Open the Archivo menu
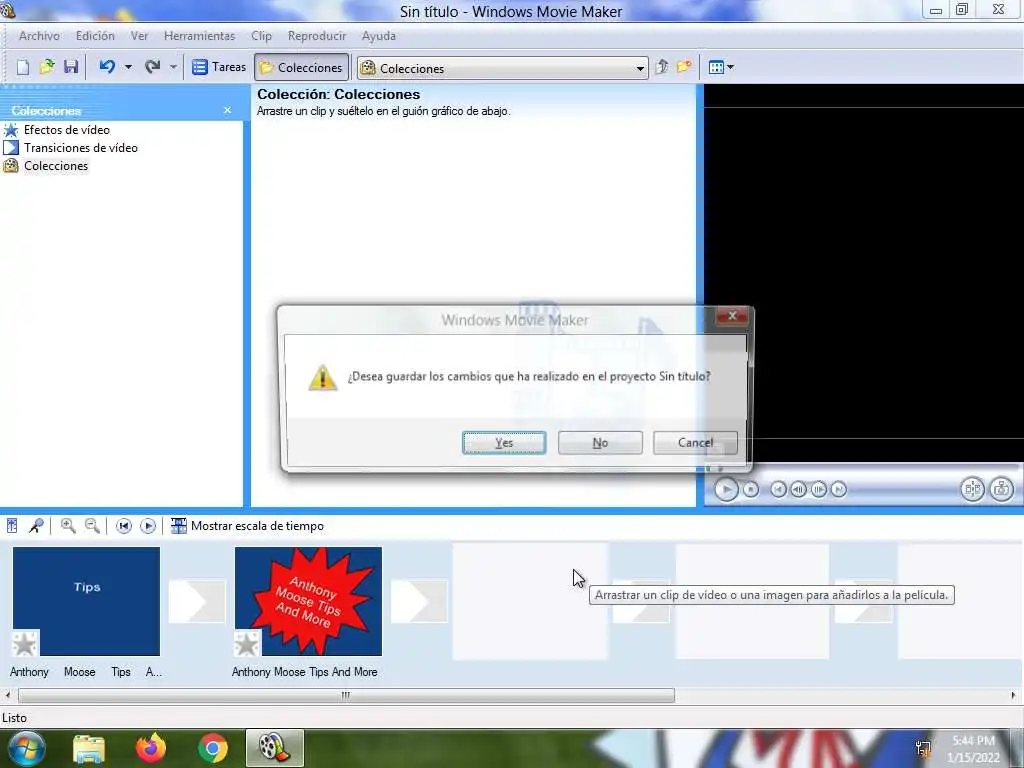 pyautogui.click(x=39, y=36)
